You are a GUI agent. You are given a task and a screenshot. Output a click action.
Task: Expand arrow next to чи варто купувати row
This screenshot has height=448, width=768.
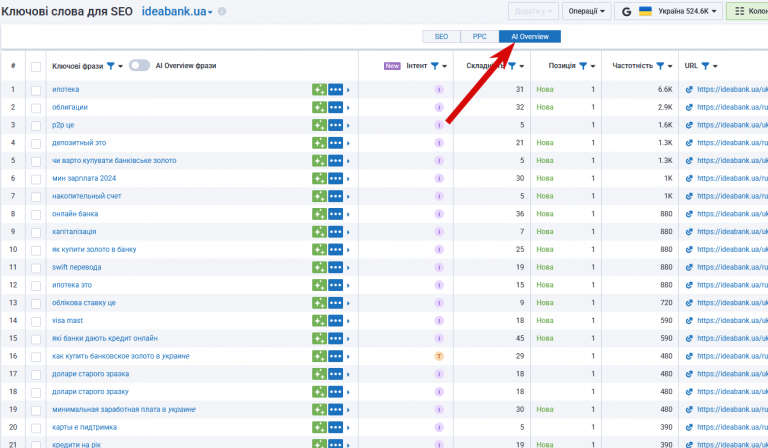tap(348, 161)
